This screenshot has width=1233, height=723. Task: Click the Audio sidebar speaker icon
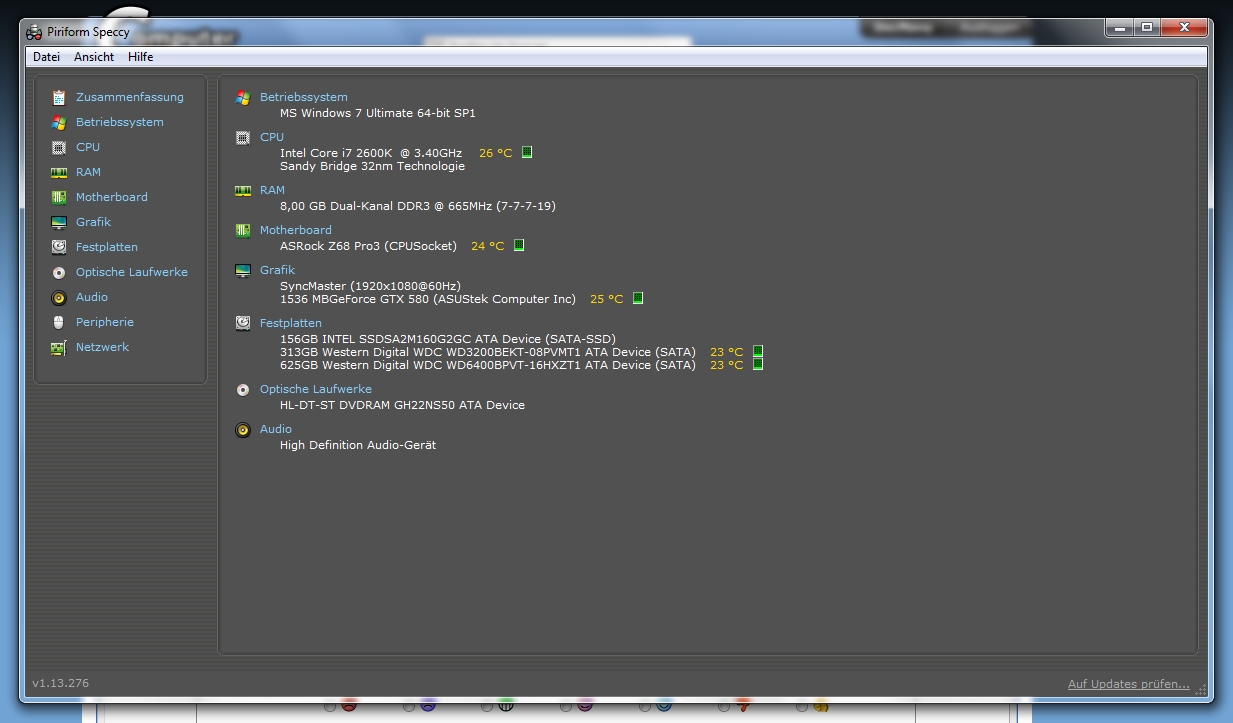58,297
